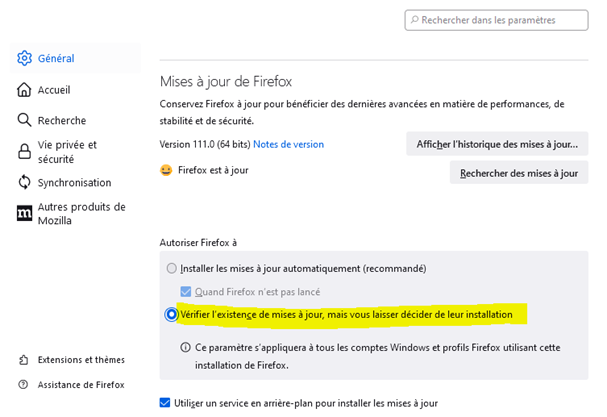Viewport: 607px width, 417px height.
Task: Open the Accueil settings section
Action: pos(54,90)
